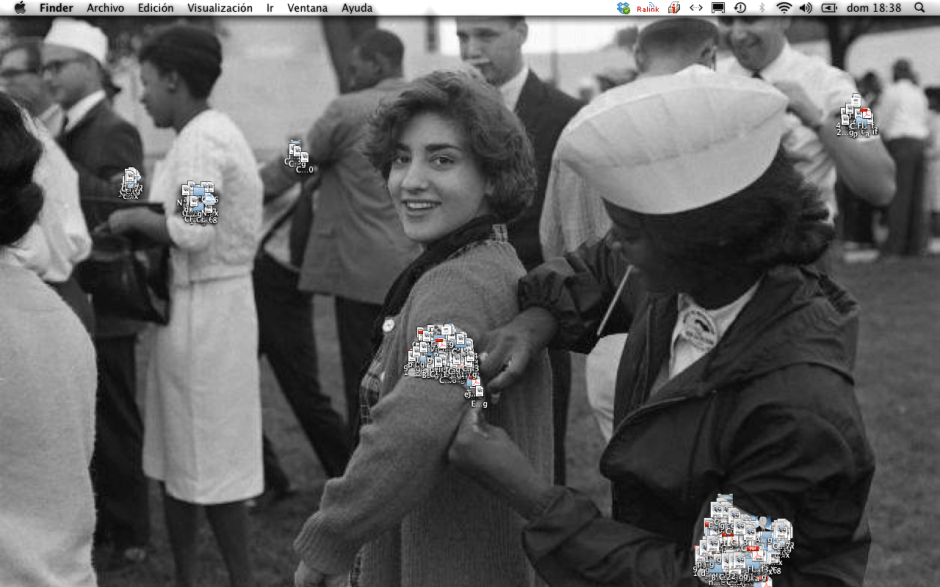The image size is (940, 587).
Task: Toggle Bluetooth from the menu bar
Action: (x=761, y=8)
